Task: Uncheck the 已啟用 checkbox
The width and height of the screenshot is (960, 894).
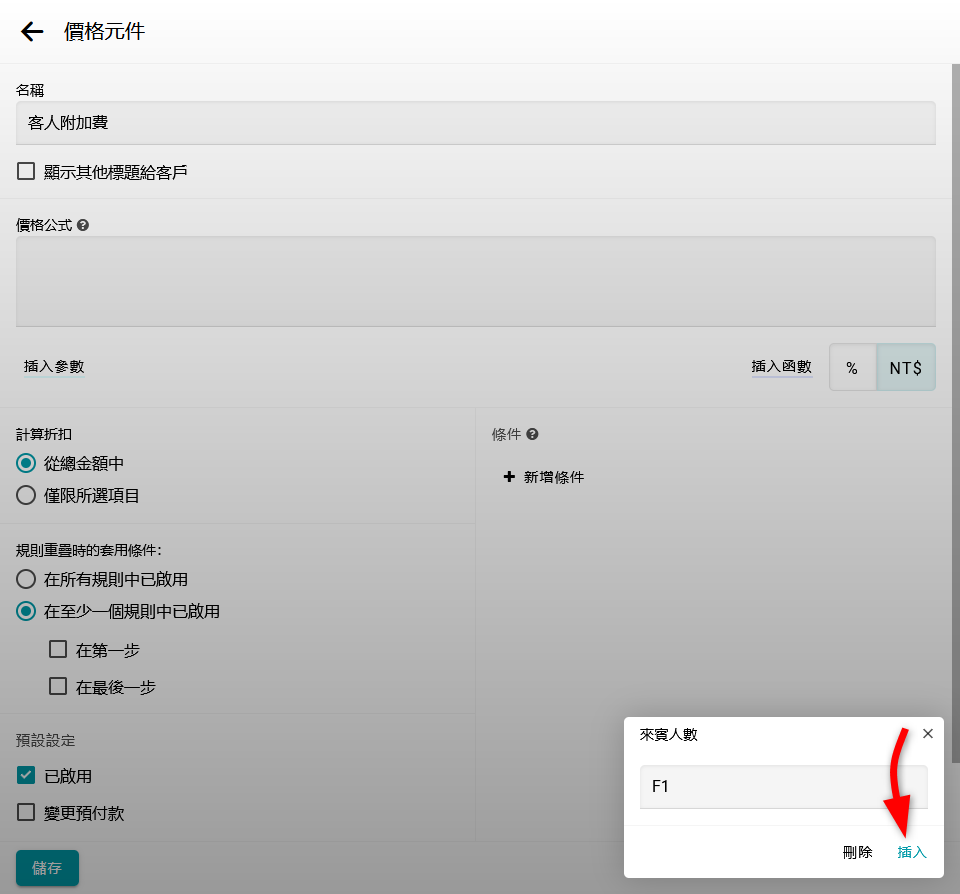Action: pyautogui.click(x=26, y=776)
